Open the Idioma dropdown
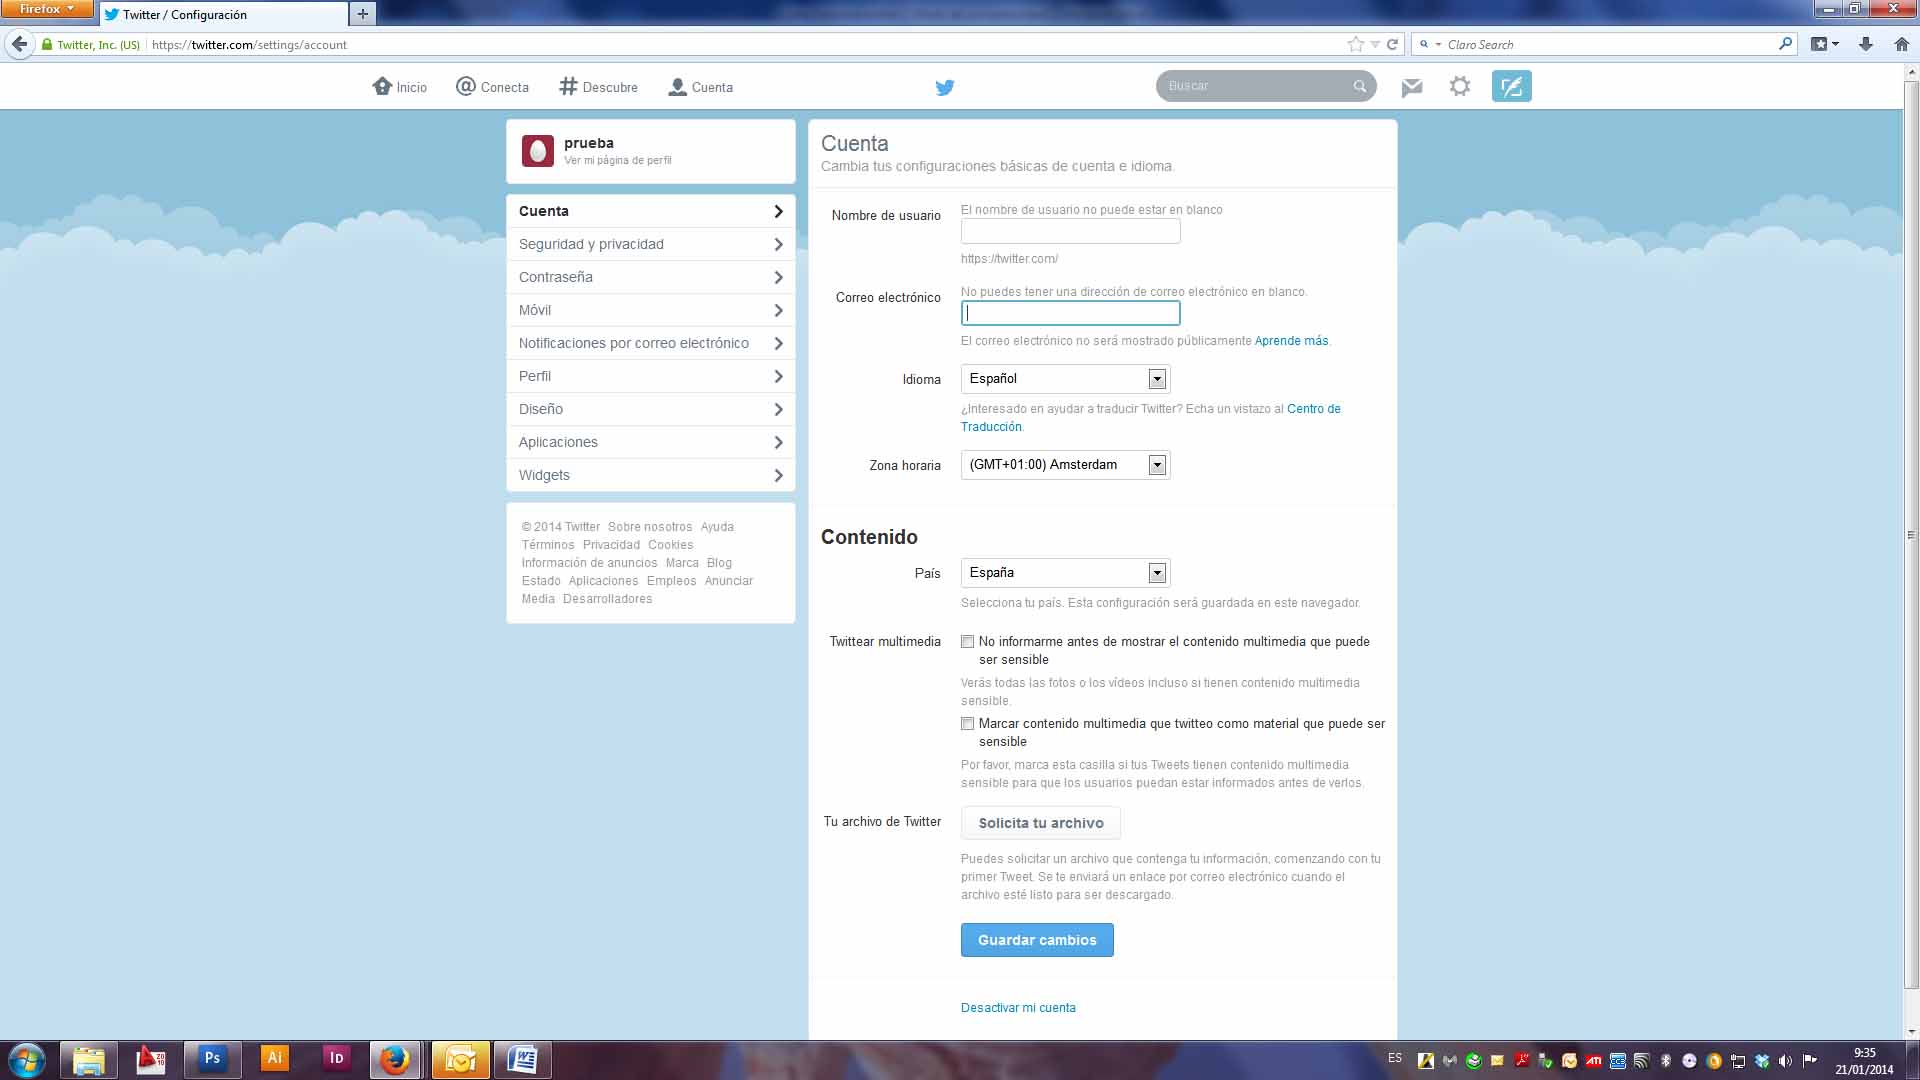Screen dimensions: 1920x1080 (1064, 379)
